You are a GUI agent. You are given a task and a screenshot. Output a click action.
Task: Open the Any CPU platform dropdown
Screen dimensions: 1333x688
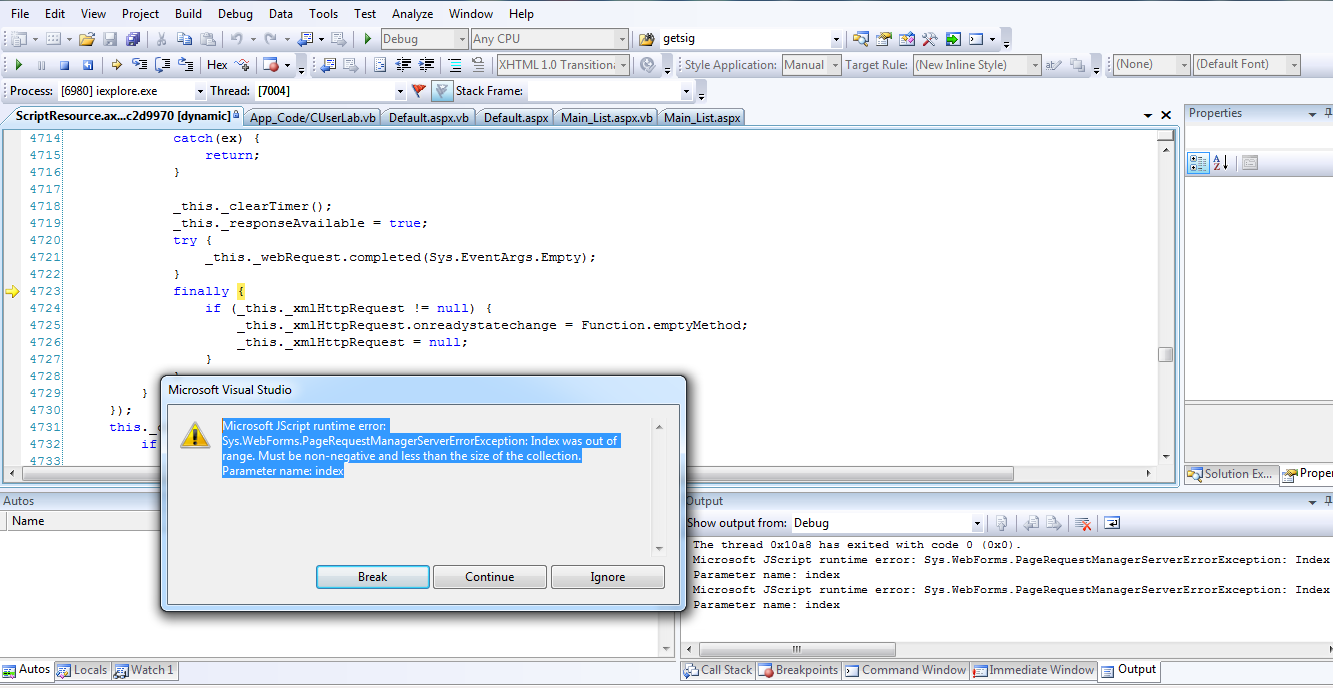[622, 39]
